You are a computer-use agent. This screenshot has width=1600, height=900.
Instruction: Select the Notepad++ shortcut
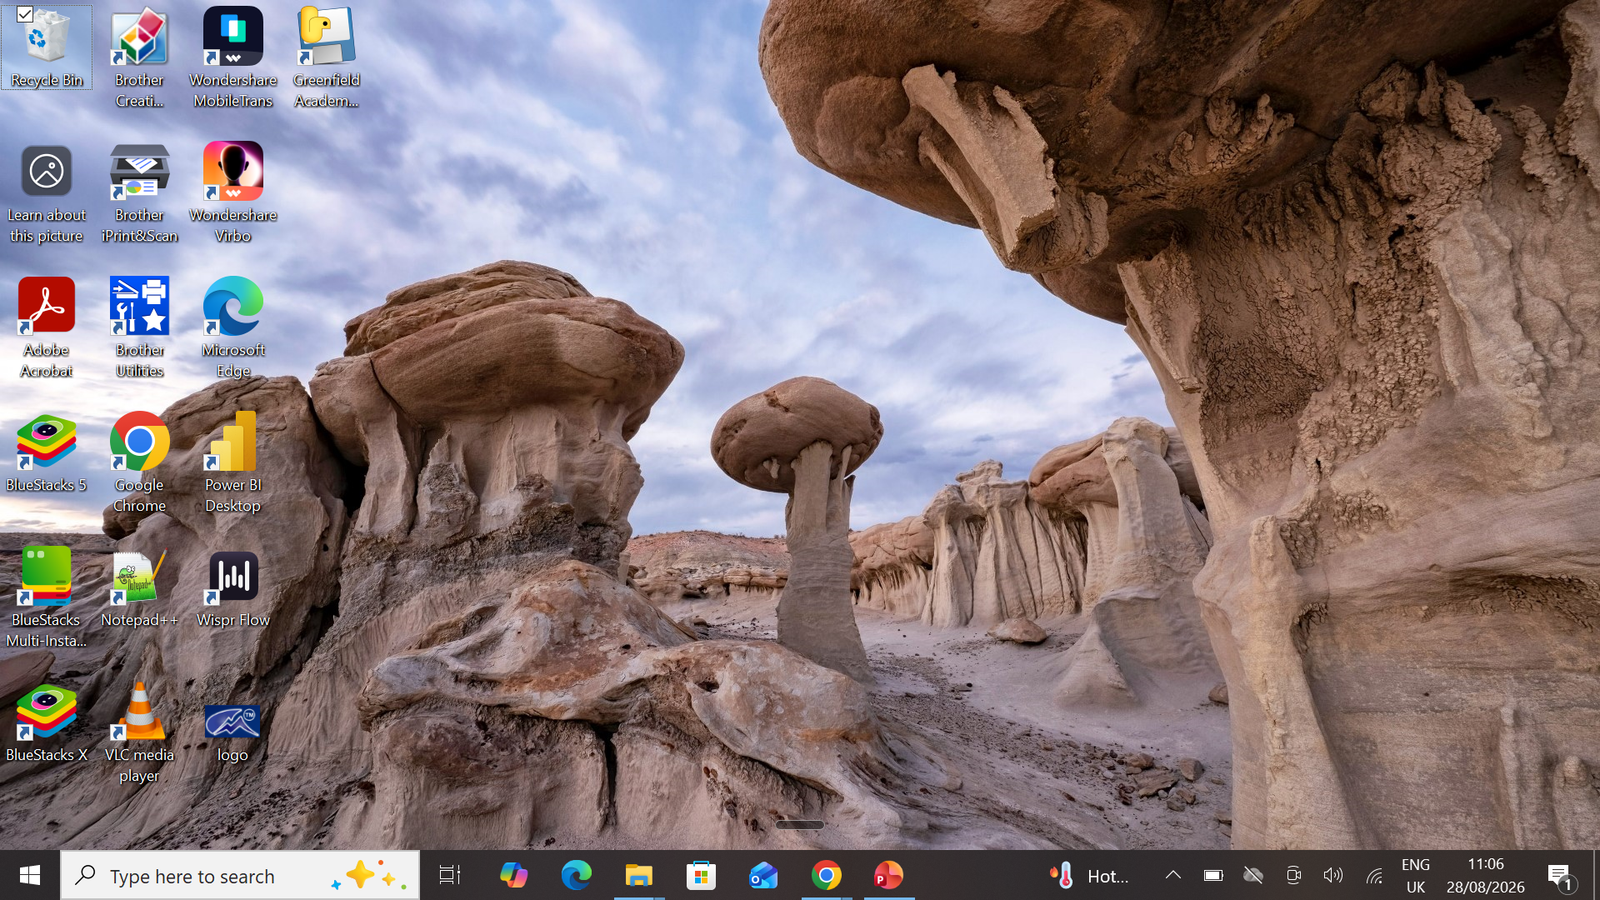[x=139, y=588]
